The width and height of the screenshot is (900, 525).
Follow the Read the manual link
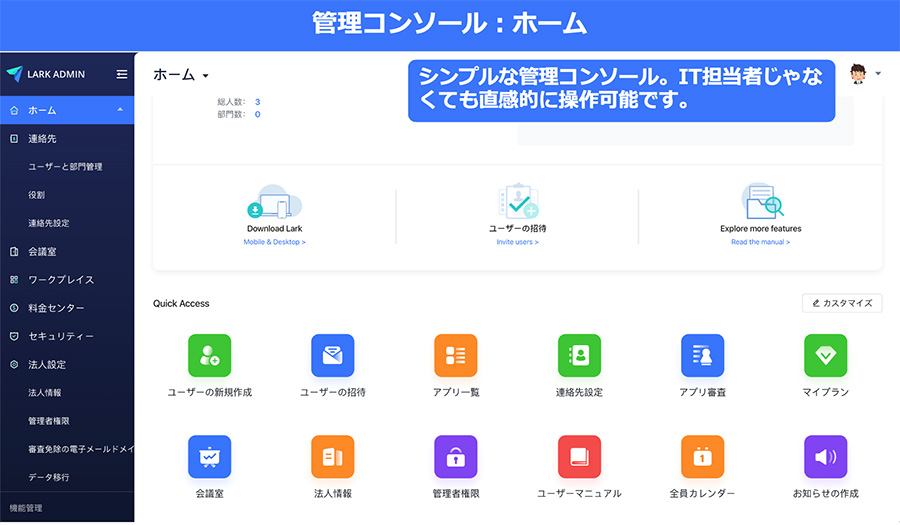point(761,242)
